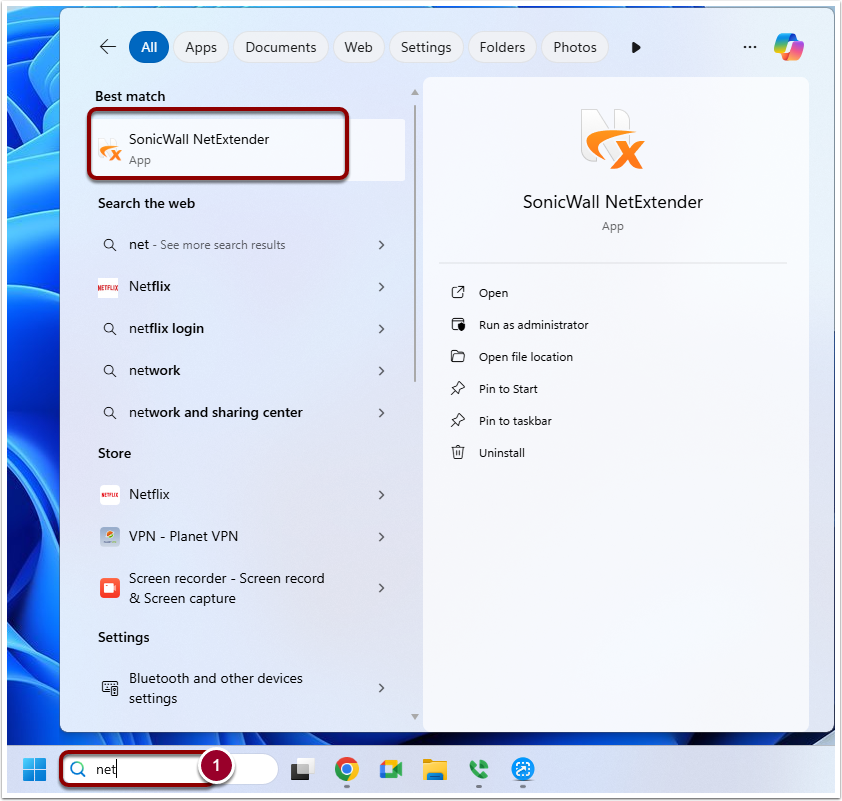Open the three-dots more options menu
The image size is (842, 801).
750,47
